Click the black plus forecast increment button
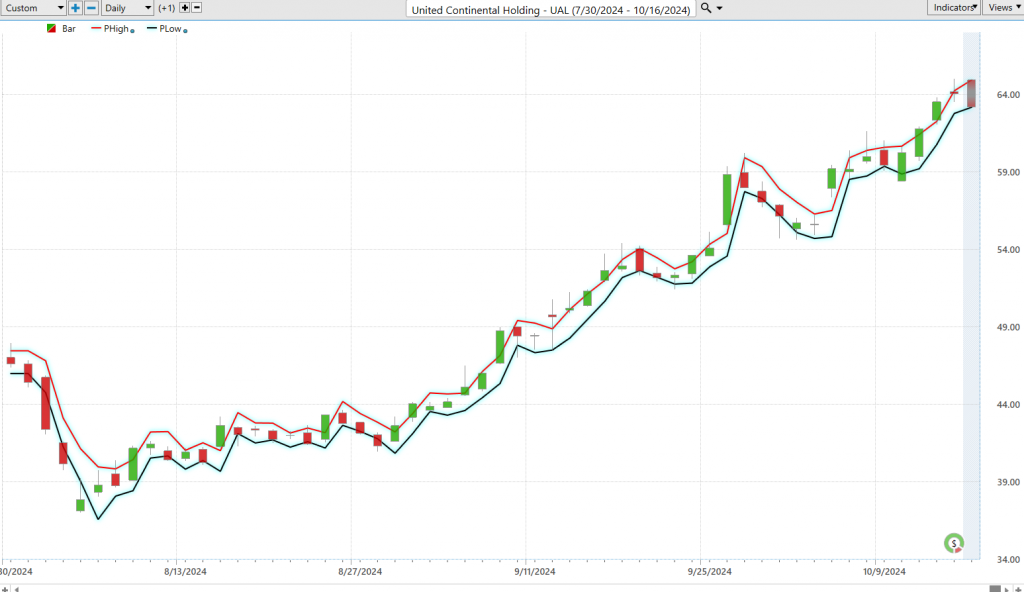The height and width of the screenshot is (592, 1024). pos(184,8)
